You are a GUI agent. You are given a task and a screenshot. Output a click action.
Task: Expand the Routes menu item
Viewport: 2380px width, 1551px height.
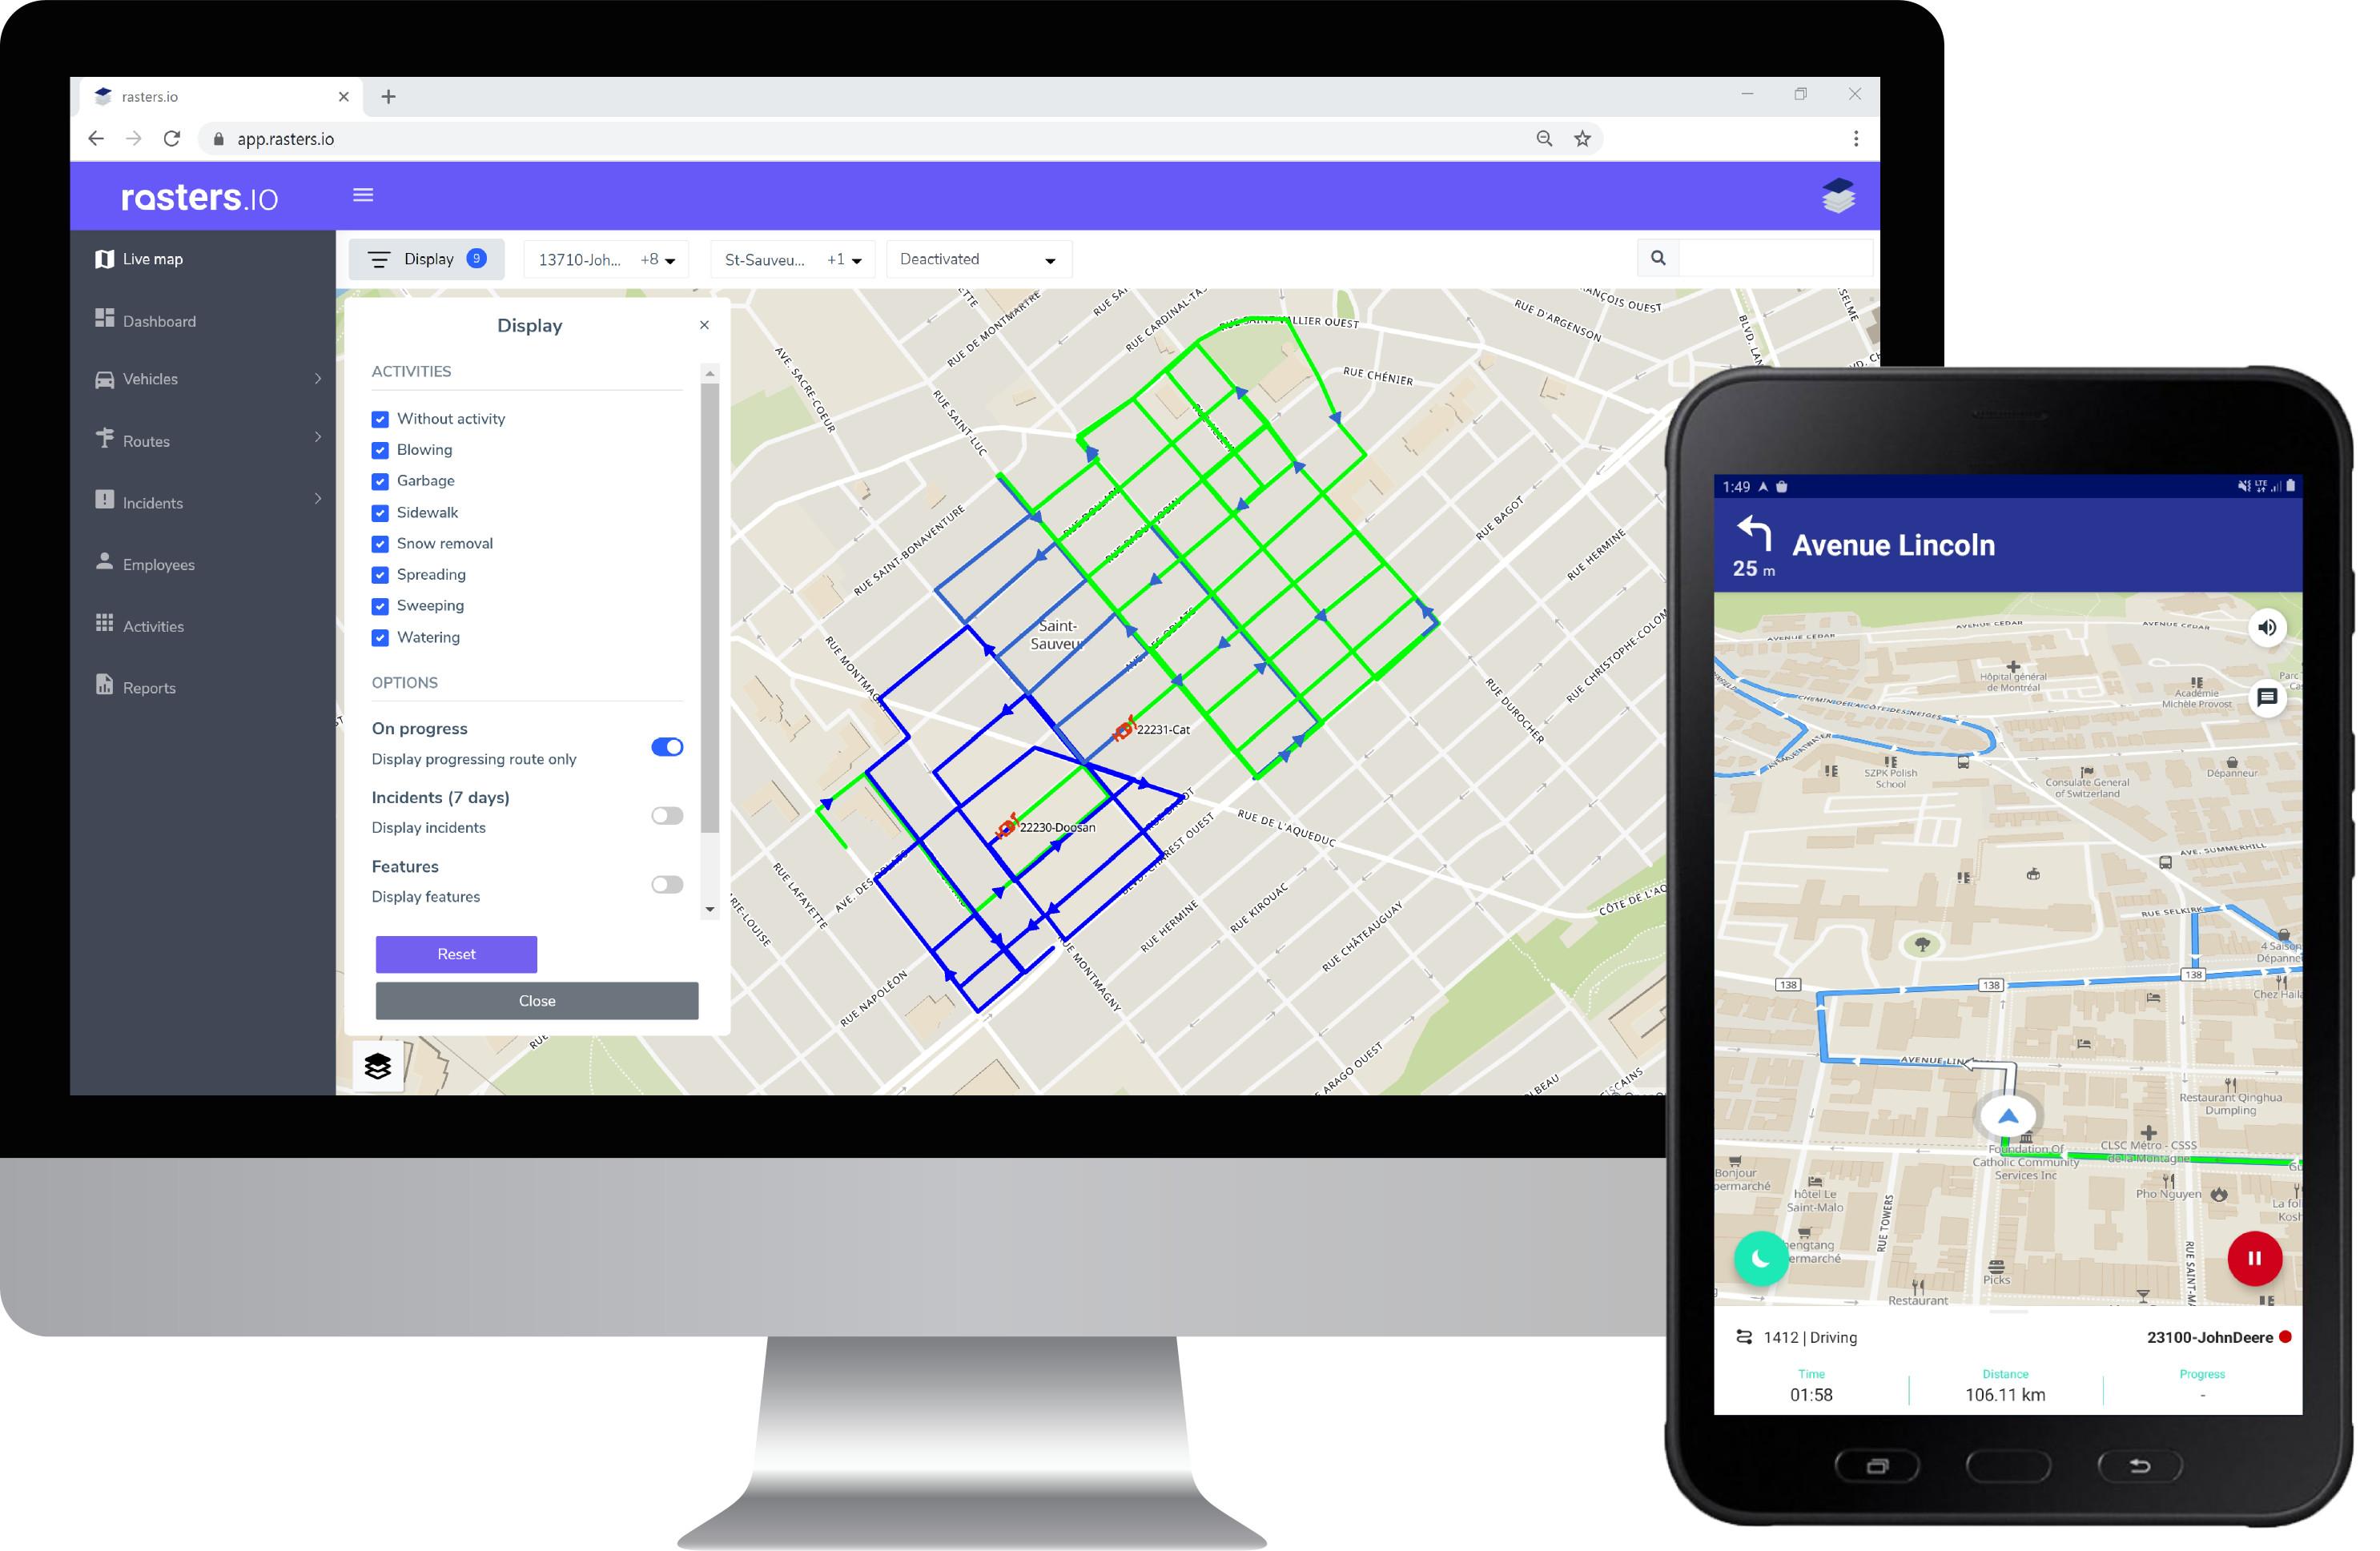[314, 437]
